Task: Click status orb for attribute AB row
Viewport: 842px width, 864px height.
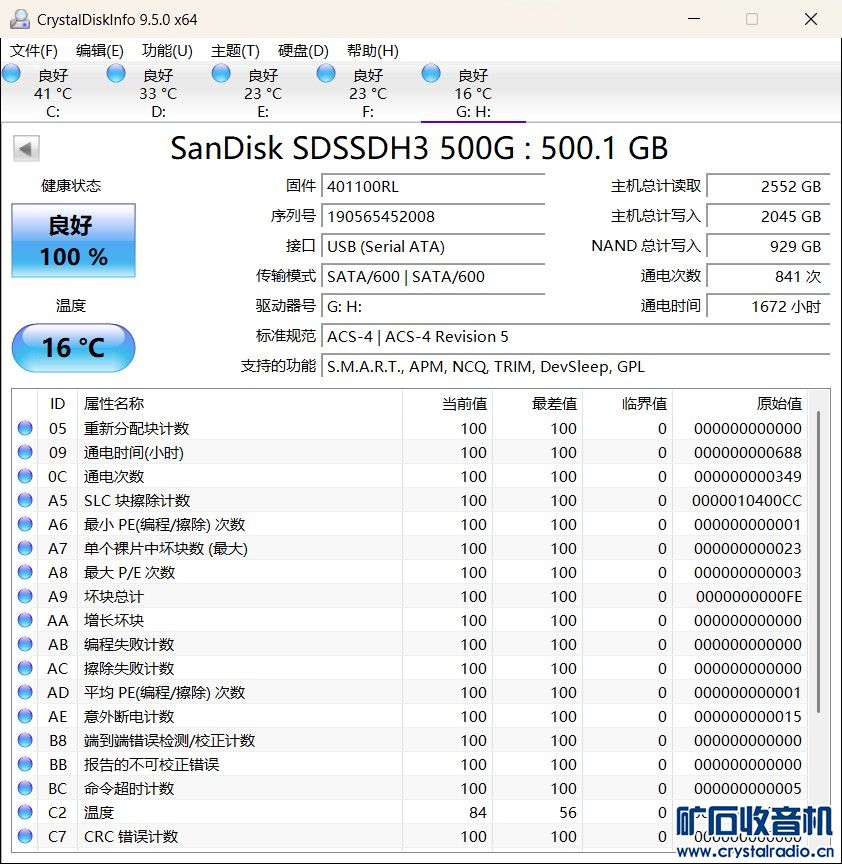Action: 25,644
